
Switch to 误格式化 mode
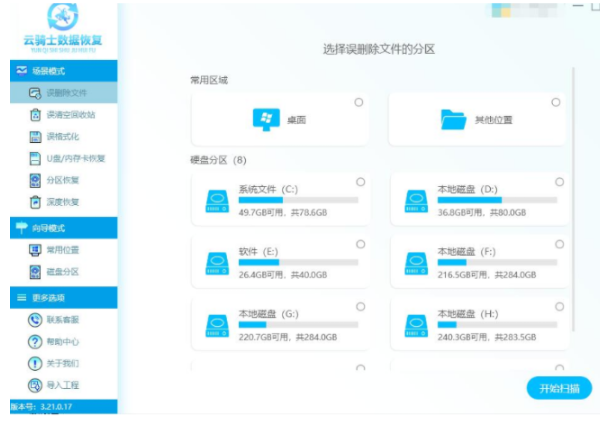62,136
